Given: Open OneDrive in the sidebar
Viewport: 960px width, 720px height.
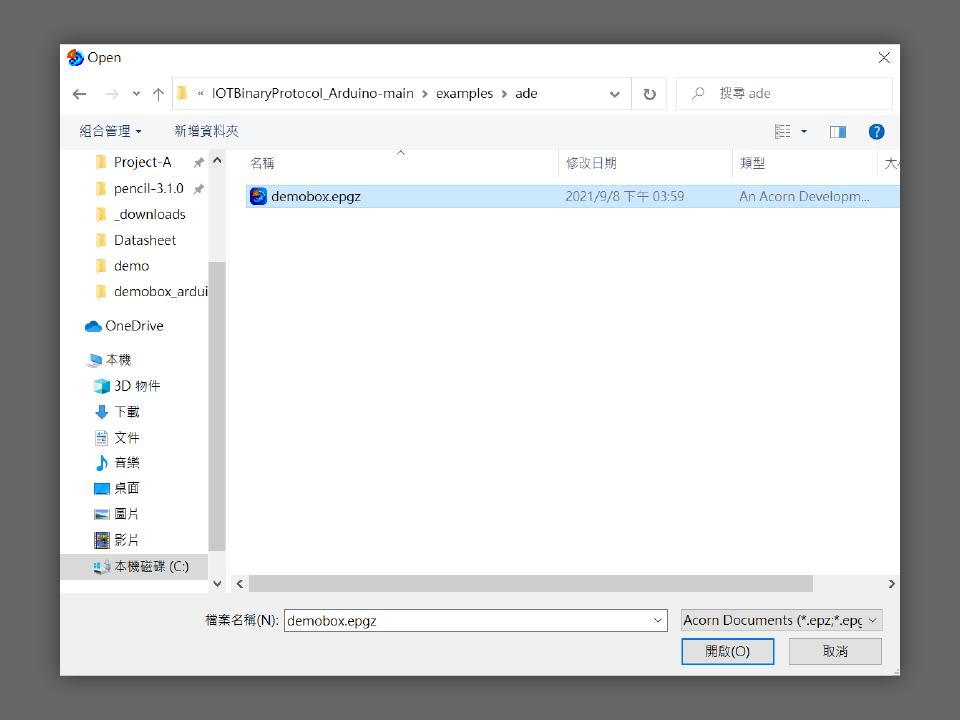Looking at the screenshot, I should (134, 326).
